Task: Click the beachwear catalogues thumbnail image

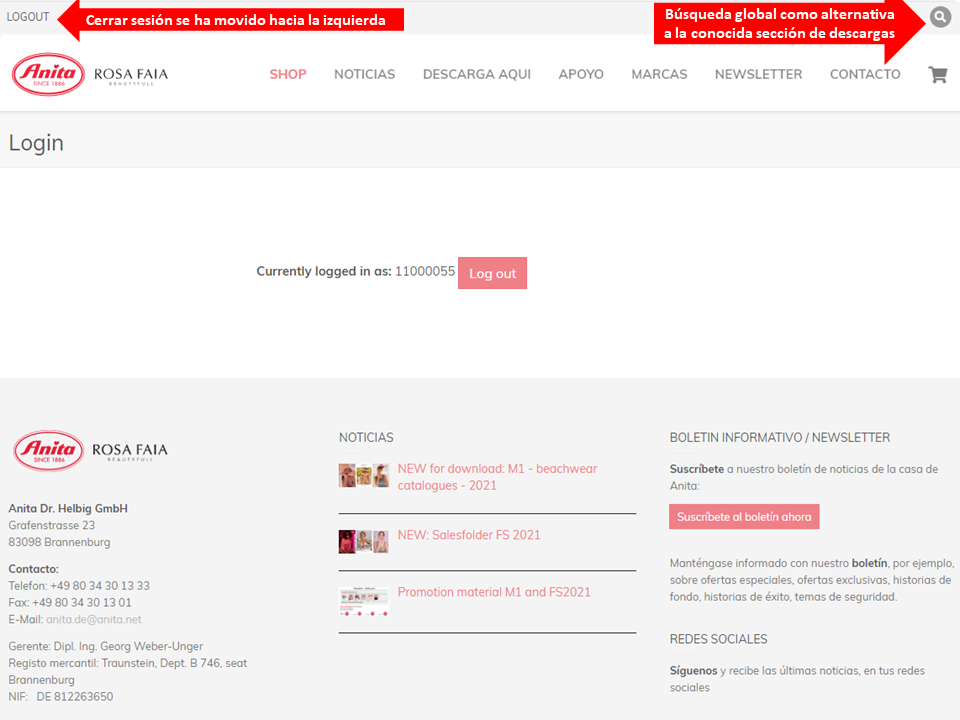Action: pos(363,476)
